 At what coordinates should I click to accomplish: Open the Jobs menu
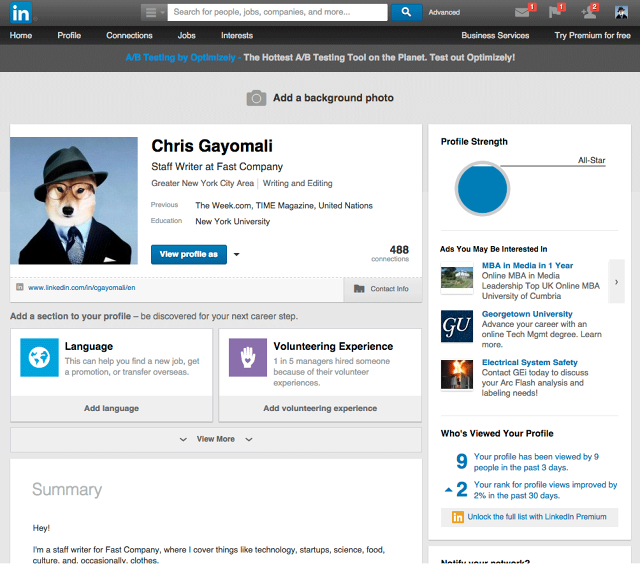click(187, 36)
